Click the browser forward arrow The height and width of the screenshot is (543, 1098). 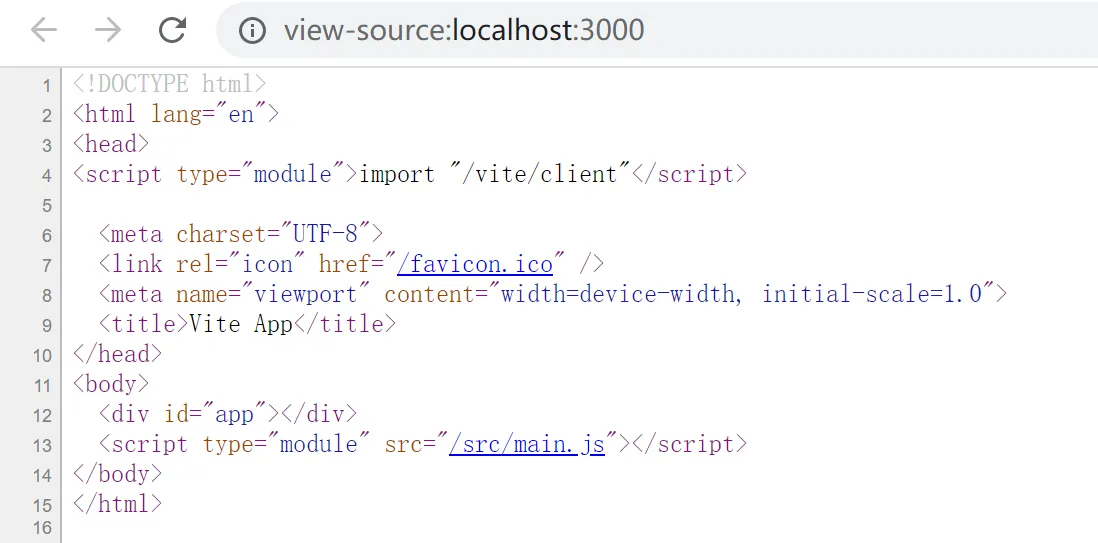(x=108, y=30)
